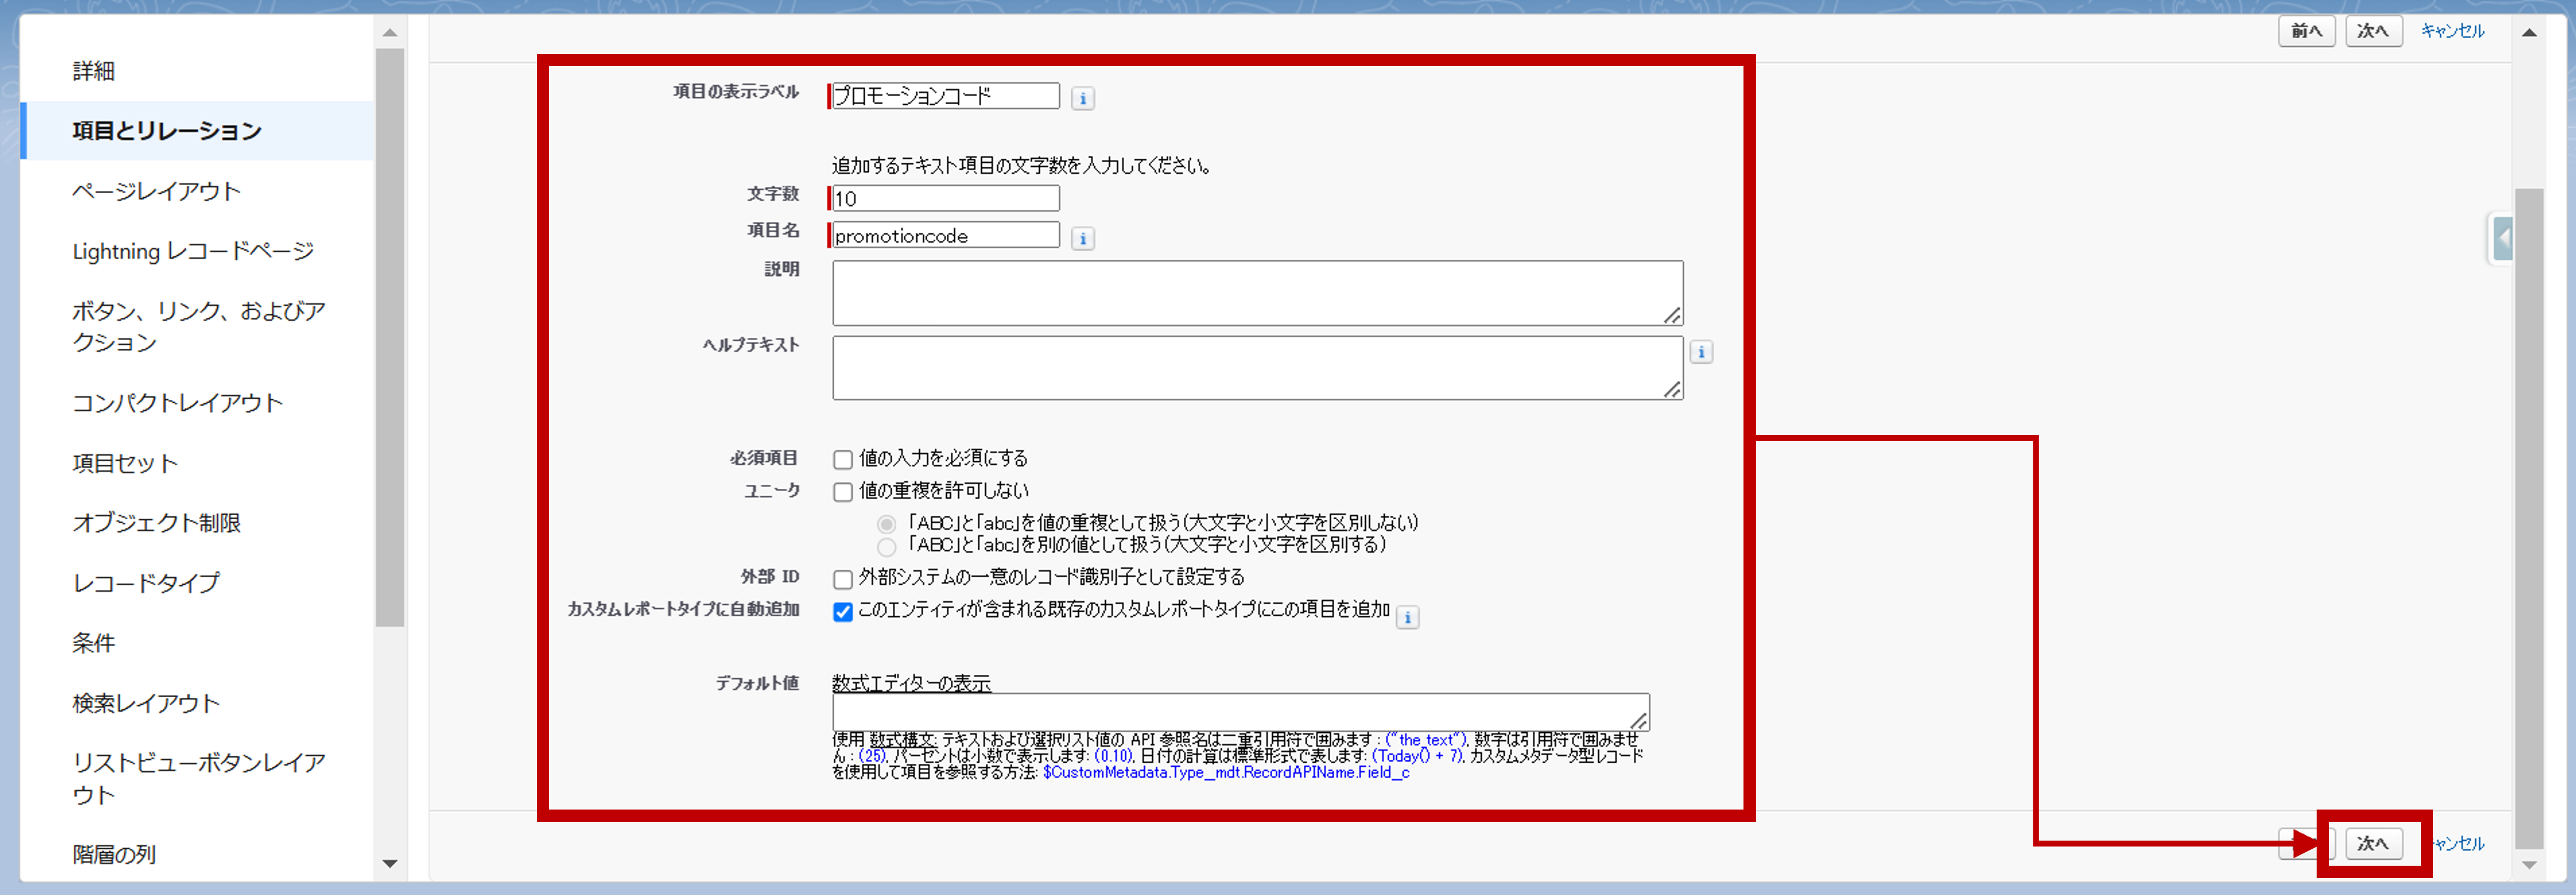Click 項目名 input containing promotioncode

(x=945, y=235)
